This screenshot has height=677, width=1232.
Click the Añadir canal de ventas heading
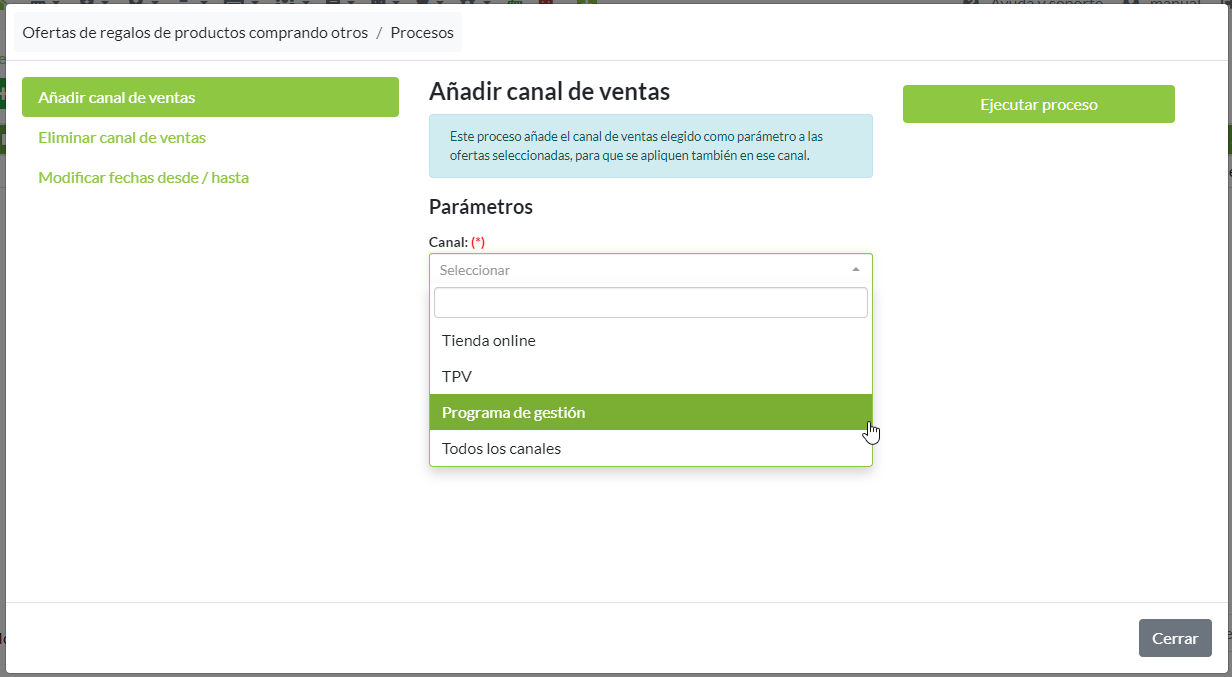(x=549, y=92)
